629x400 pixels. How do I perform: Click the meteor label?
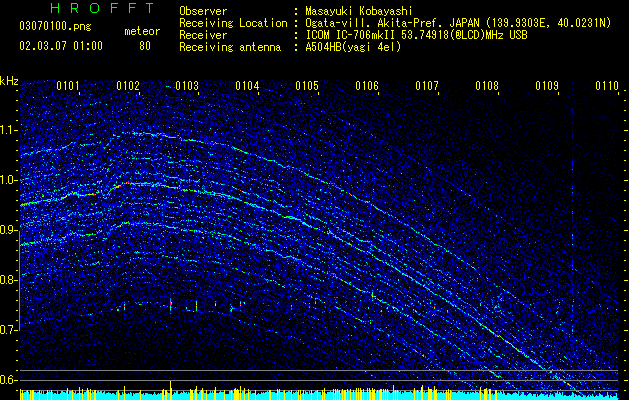pos(142,31)
